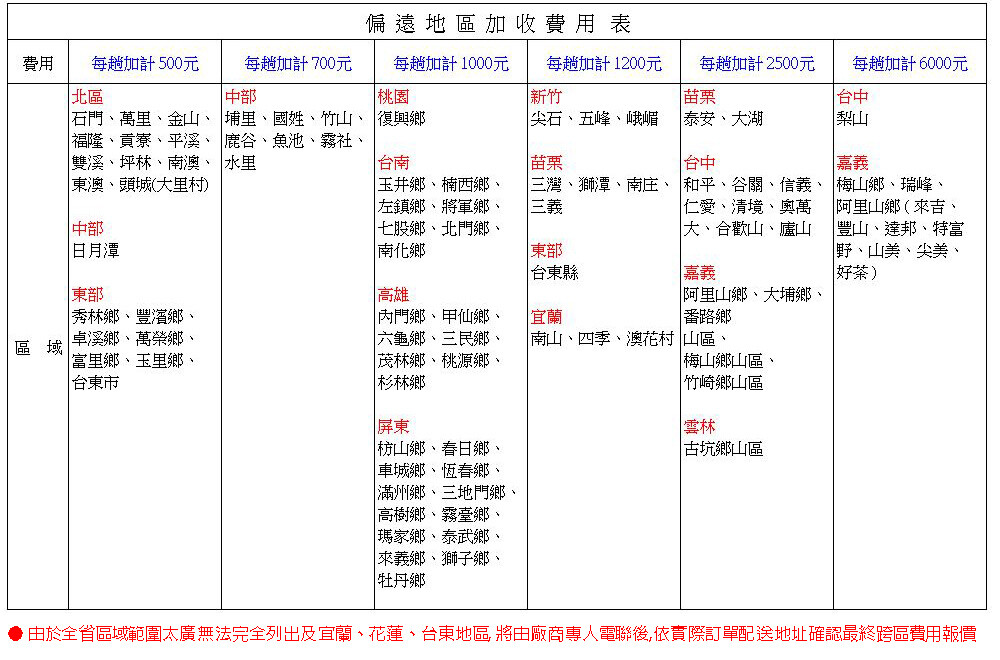Click the 區域 row label

(38, 349)
